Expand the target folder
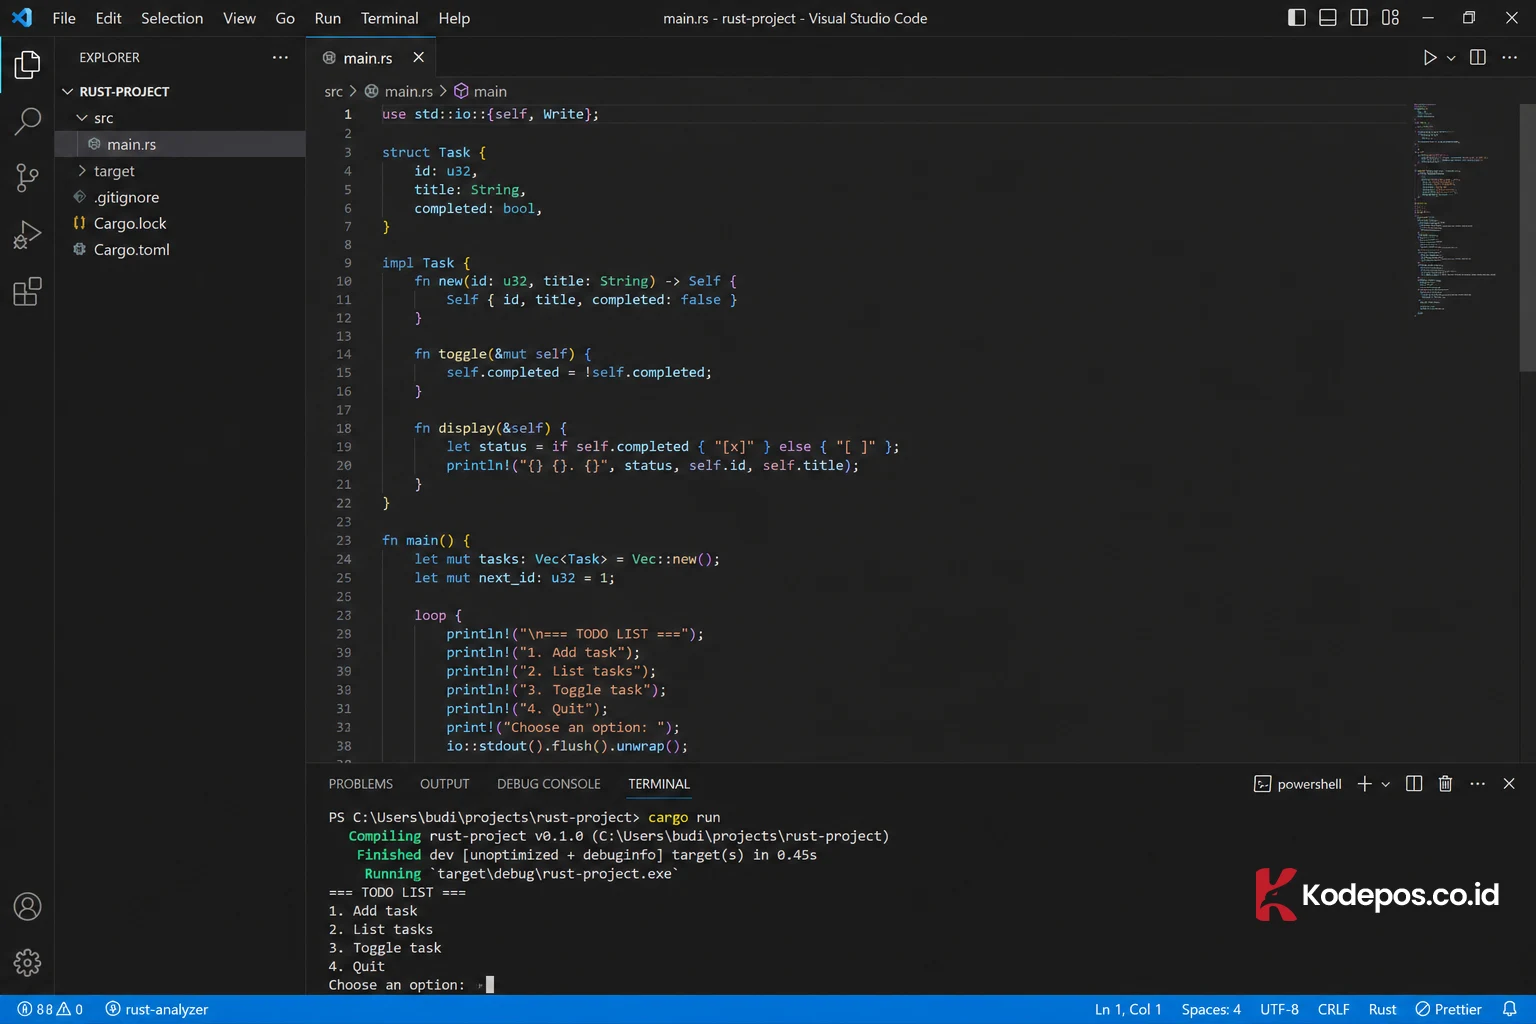 180,171
